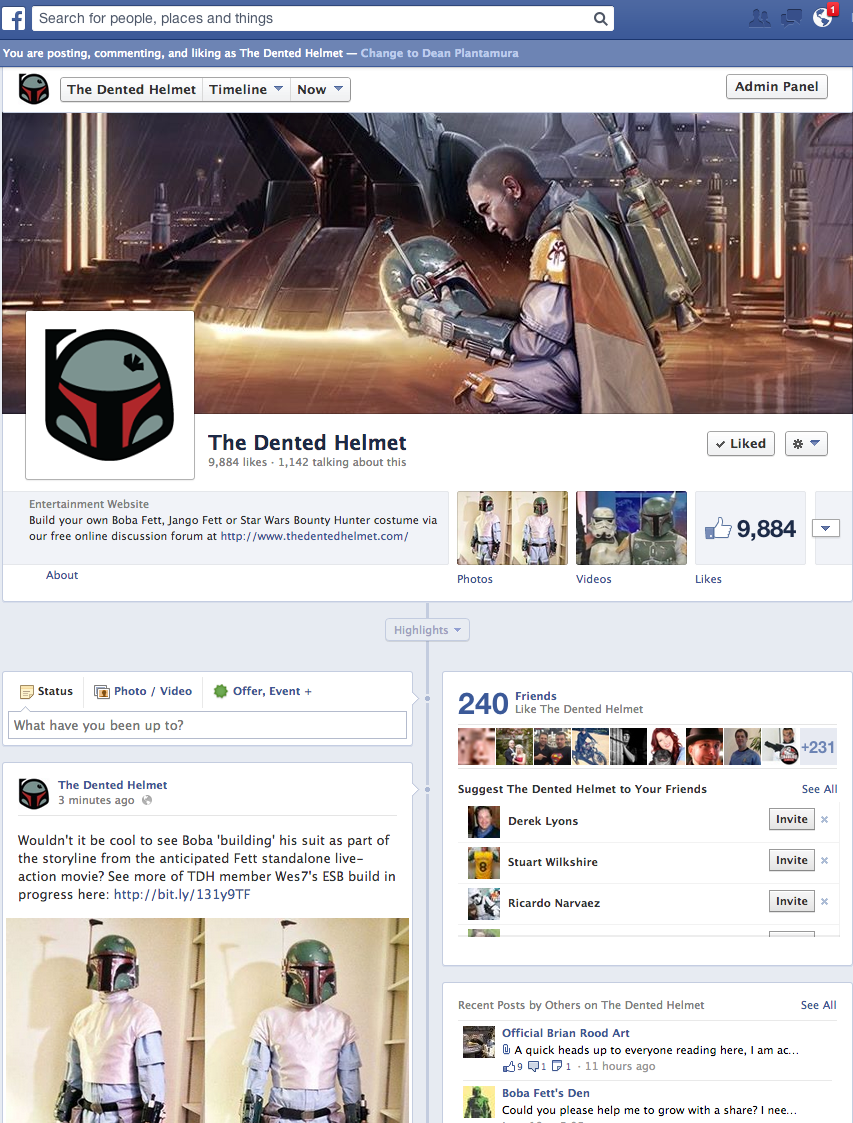Viewport: 853px width, 1123px height.
Task: Click the Photos label link
Action: coord(475,579)
